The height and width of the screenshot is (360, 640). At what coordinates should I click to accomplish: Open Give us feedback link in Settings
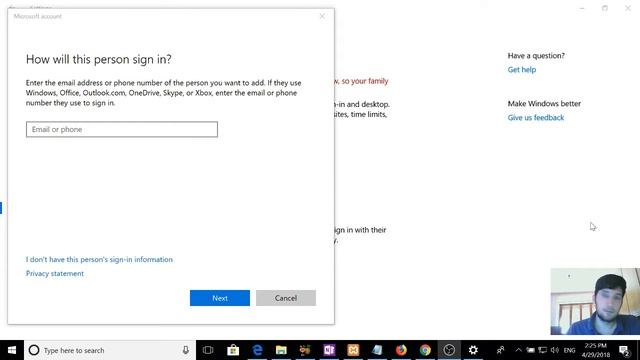536,118
